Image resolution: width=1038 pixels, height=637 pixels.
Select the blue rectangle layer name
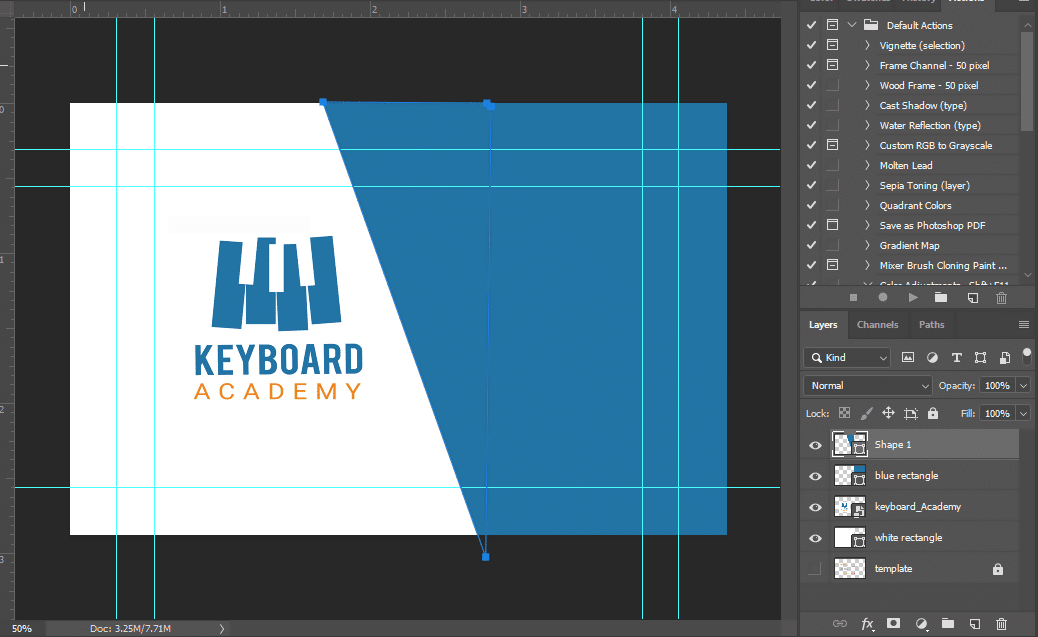[x=906, y=475]
